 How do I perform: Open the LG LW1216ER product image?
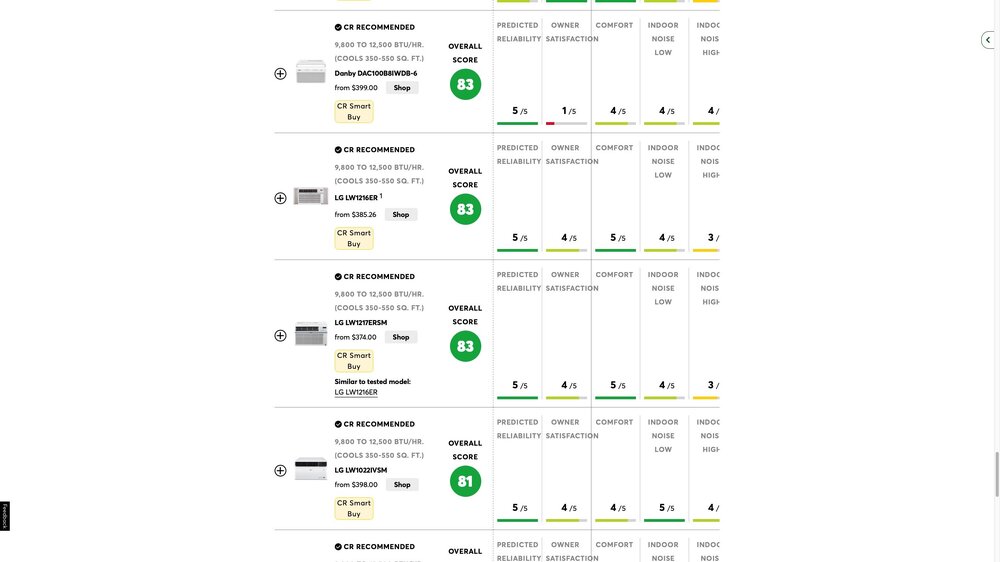(311, 197)
